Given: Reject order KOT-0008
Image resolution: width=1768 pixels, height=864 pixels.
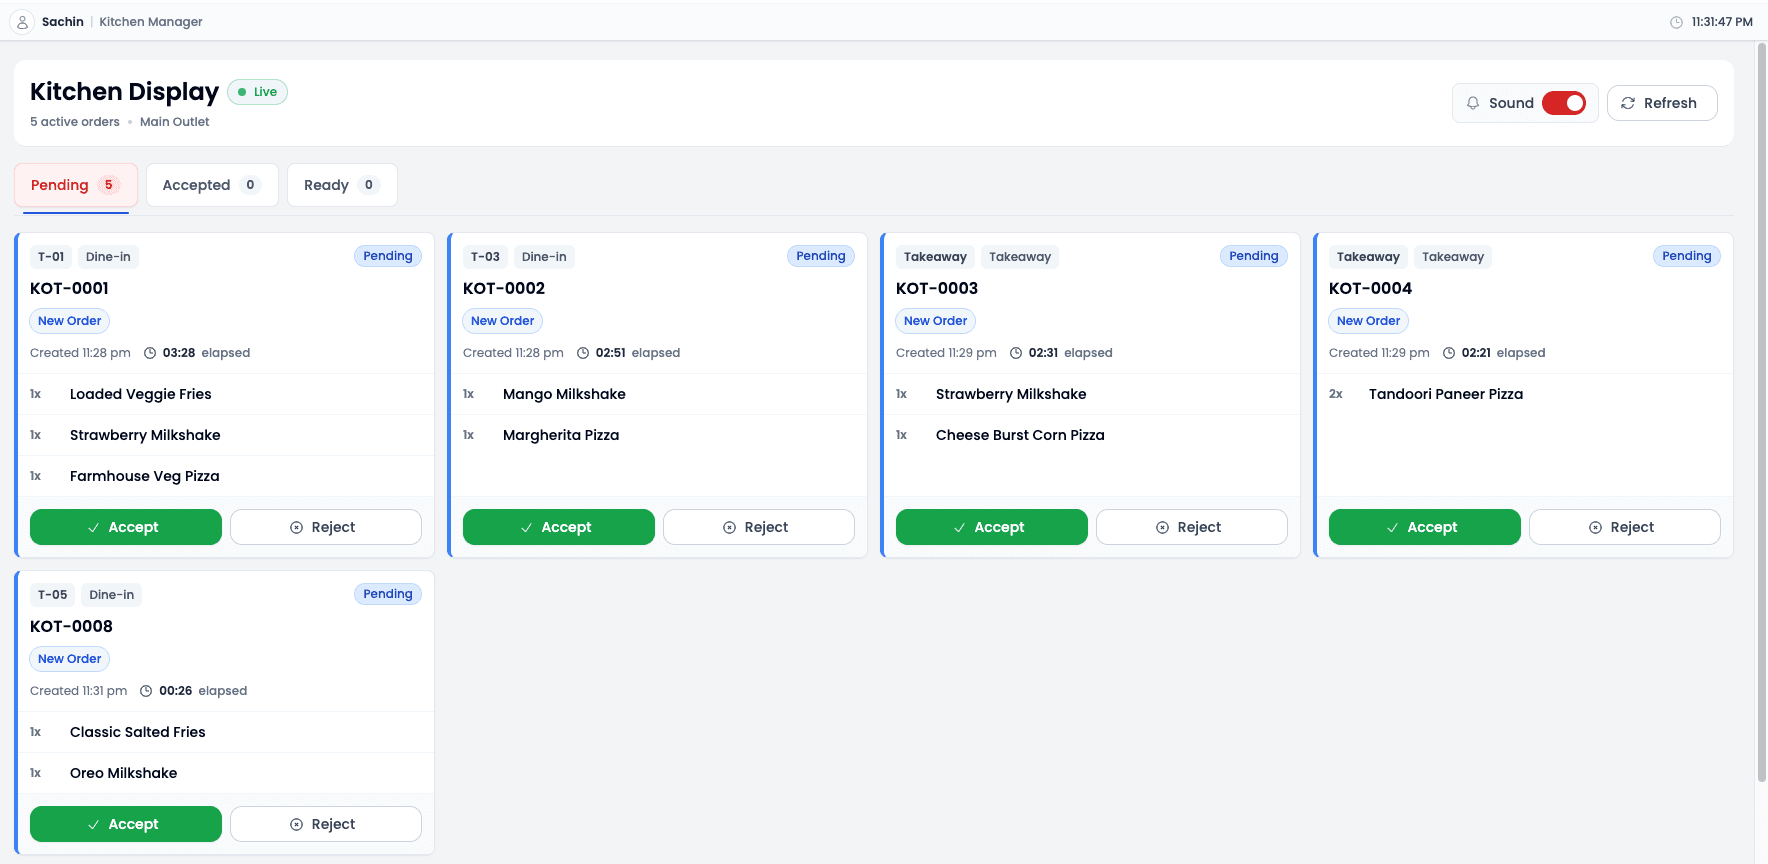Looking at the screenshot, I should tap(326, 824).
